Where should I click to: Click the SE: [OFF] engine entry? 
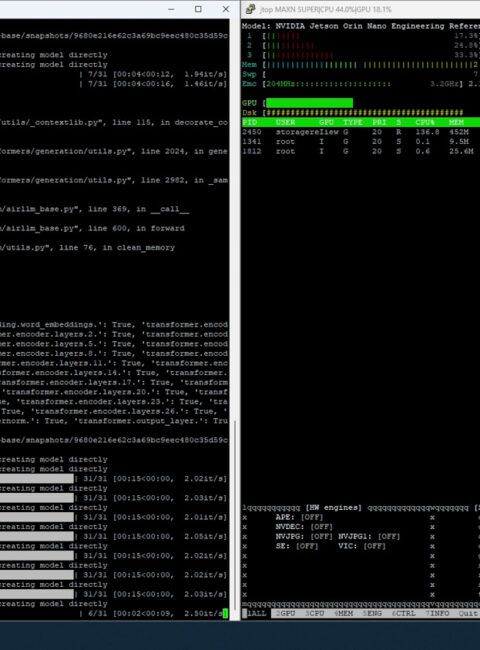pyautogui.click(x=297, y=546)
